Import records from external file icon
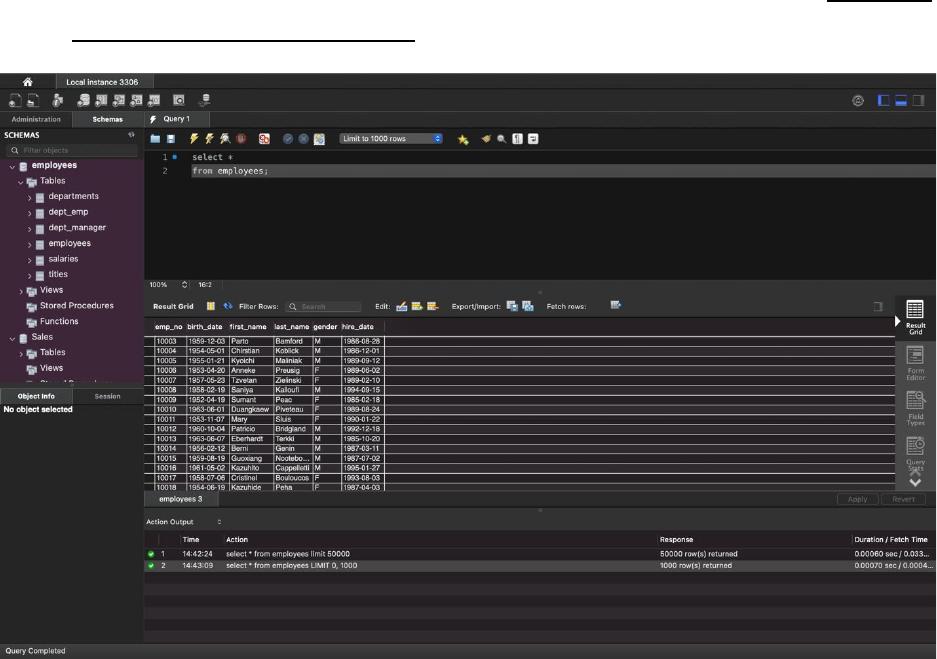Image resolution: width=937 pixels, height=659 pixels. point(528,306)
